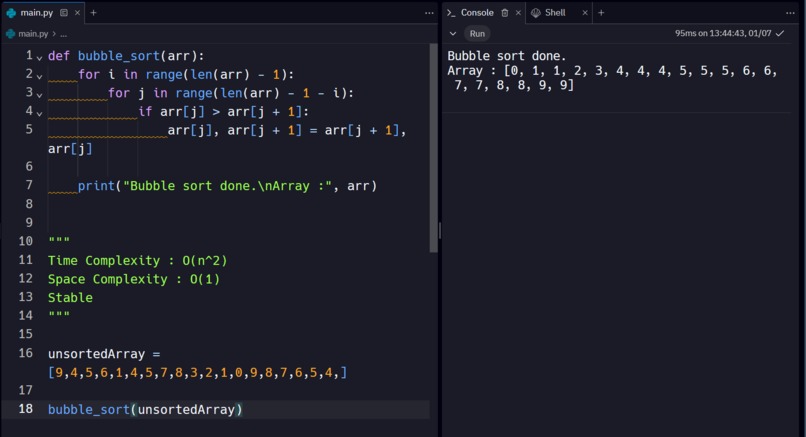Collapse the 'for j' loop fold on line 3
This screenshot has width=806, height=437.
39,94
